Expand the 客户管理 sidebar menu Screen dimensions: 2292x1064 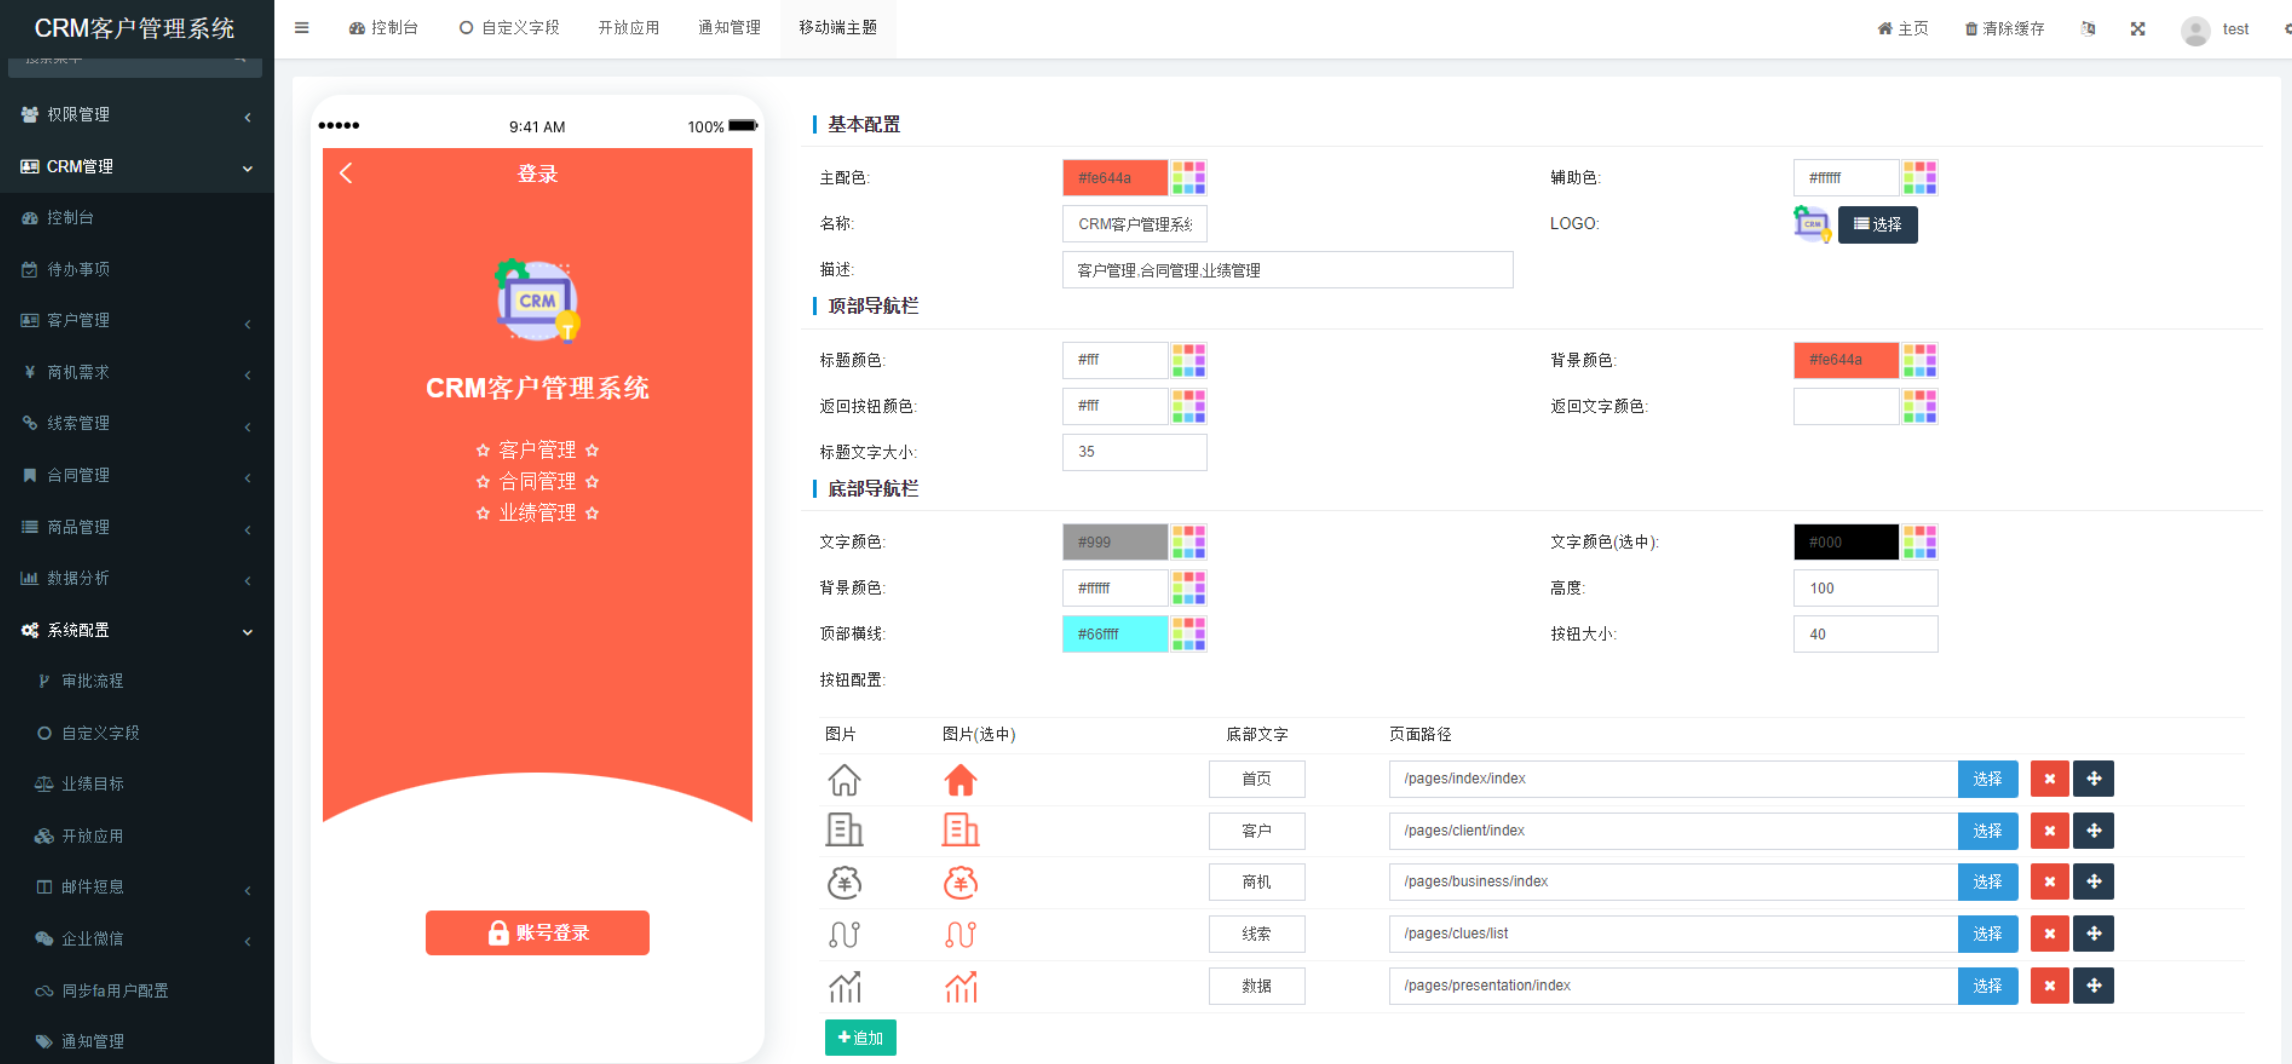coord(137,321)
